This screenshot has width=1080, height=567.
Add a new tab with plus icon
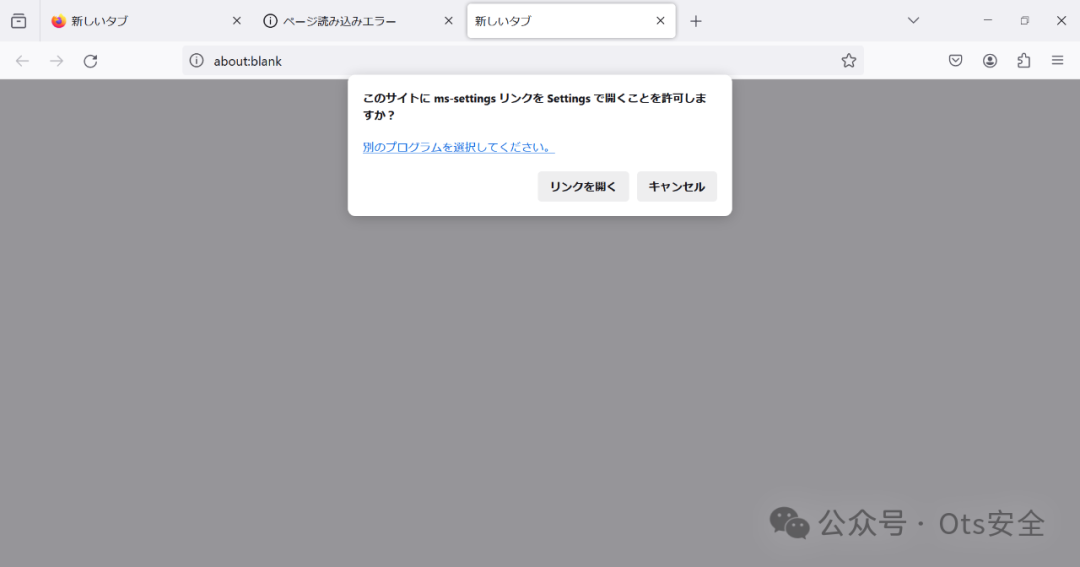[x=696, y=21]
